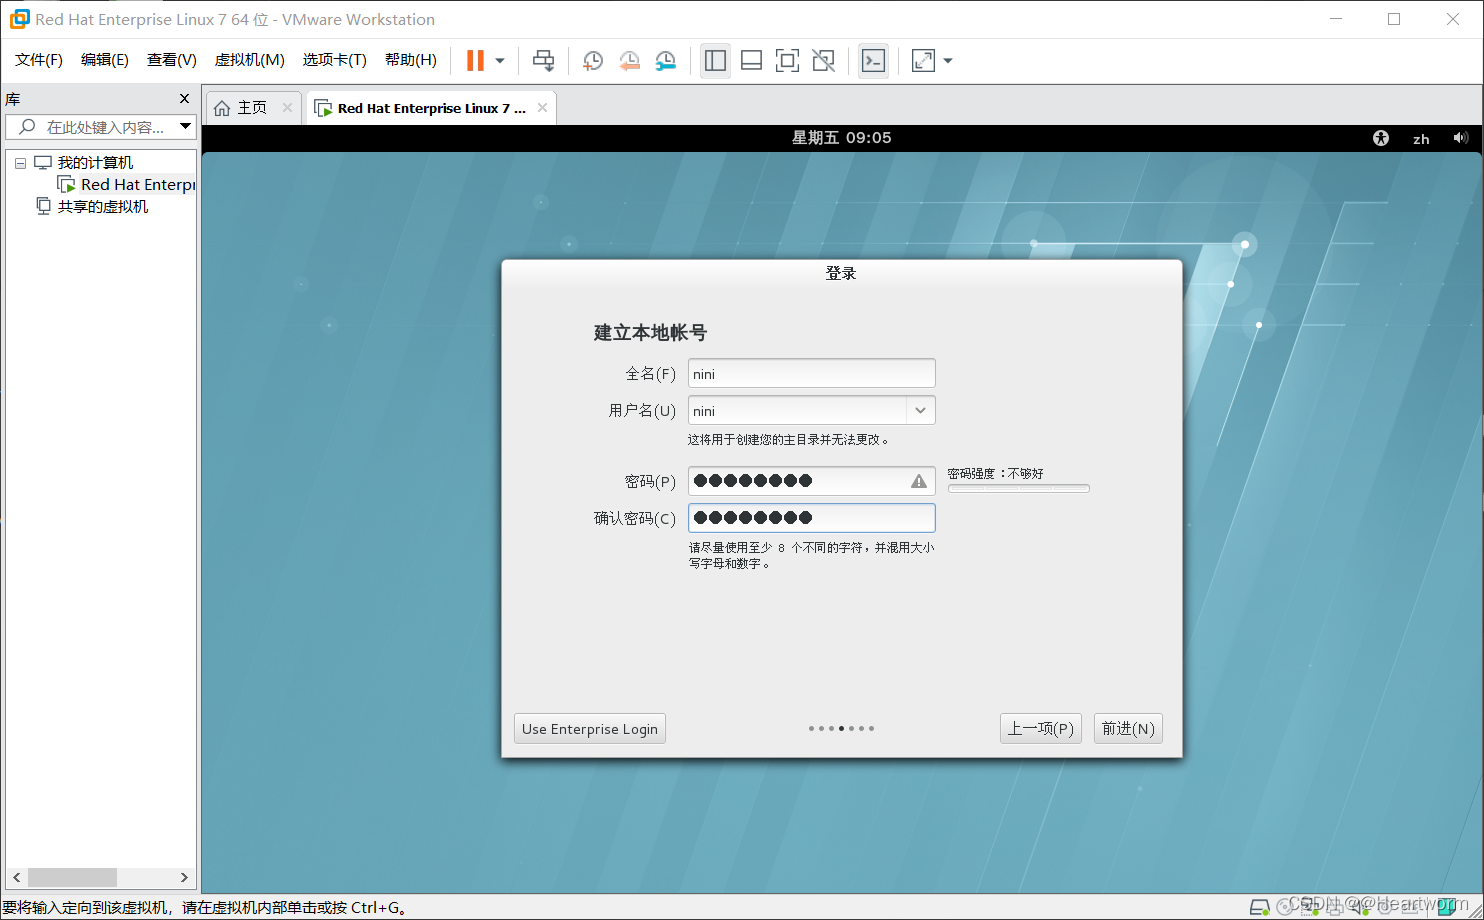Viewport: 1484px width, 920px height.
Task: Select 我的计算机 in the library tree
Action: [x=95, y=163]
